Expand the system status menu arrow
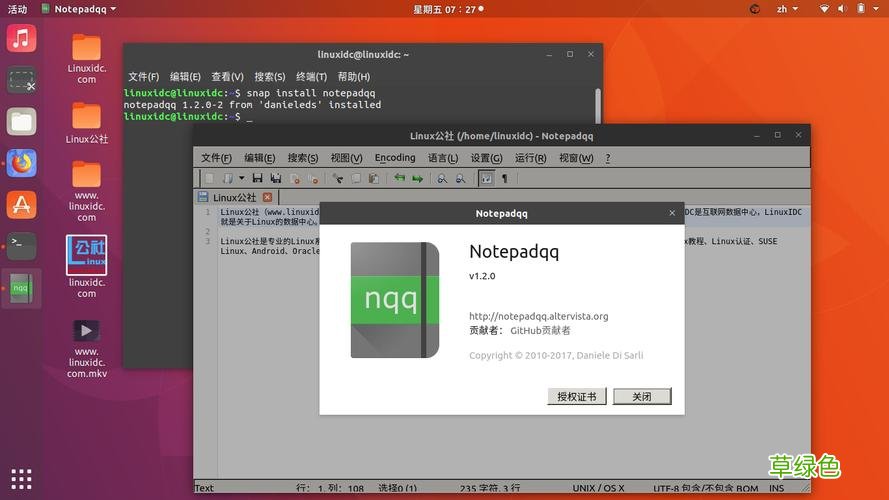Image resolution: width=889 pixels, height=500 pixels. [x=876, y=9]
